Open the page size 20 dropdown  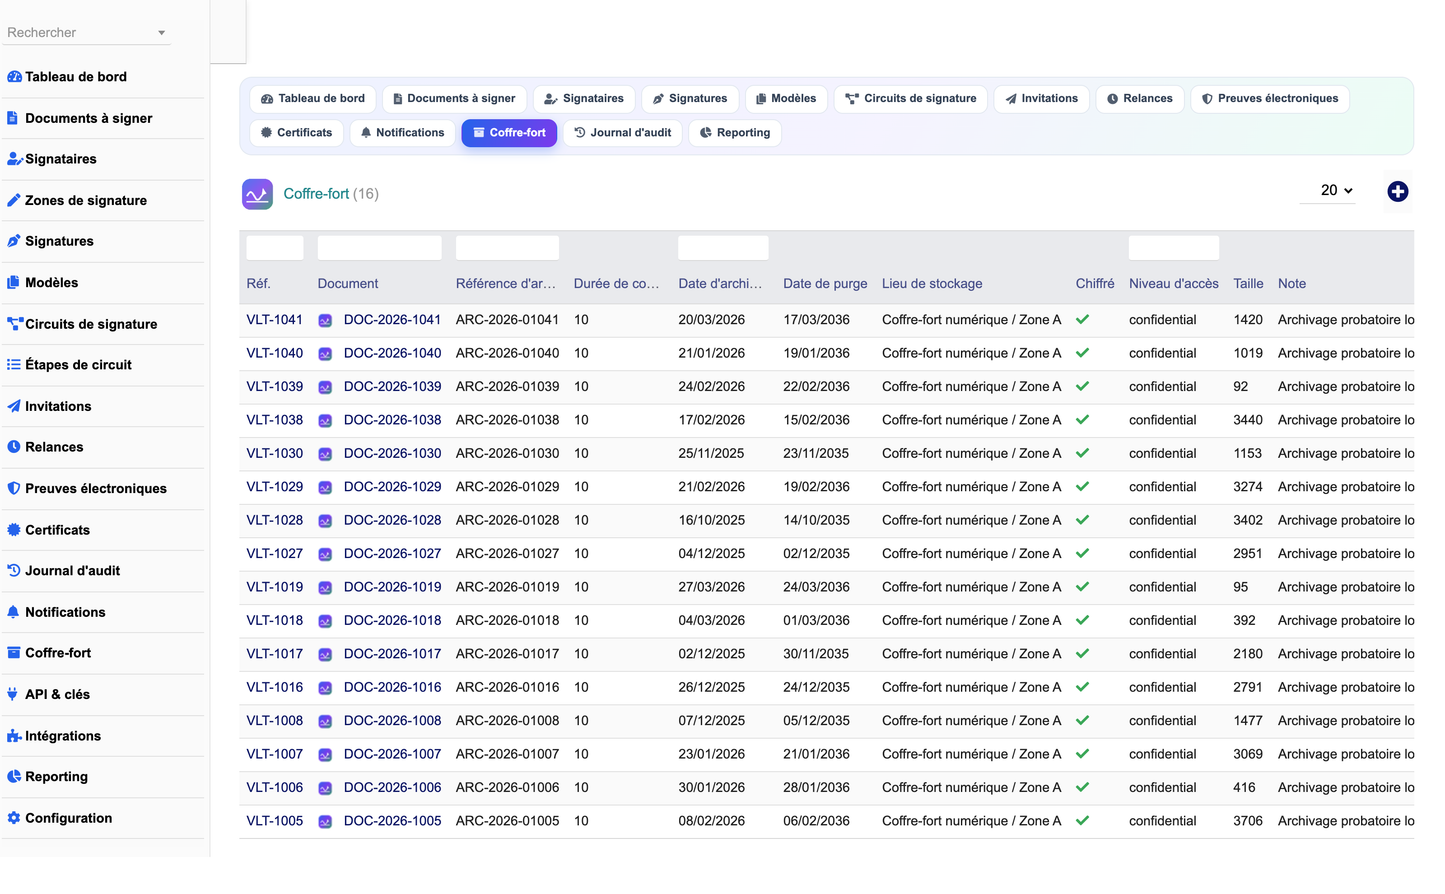click(1336, 190)
